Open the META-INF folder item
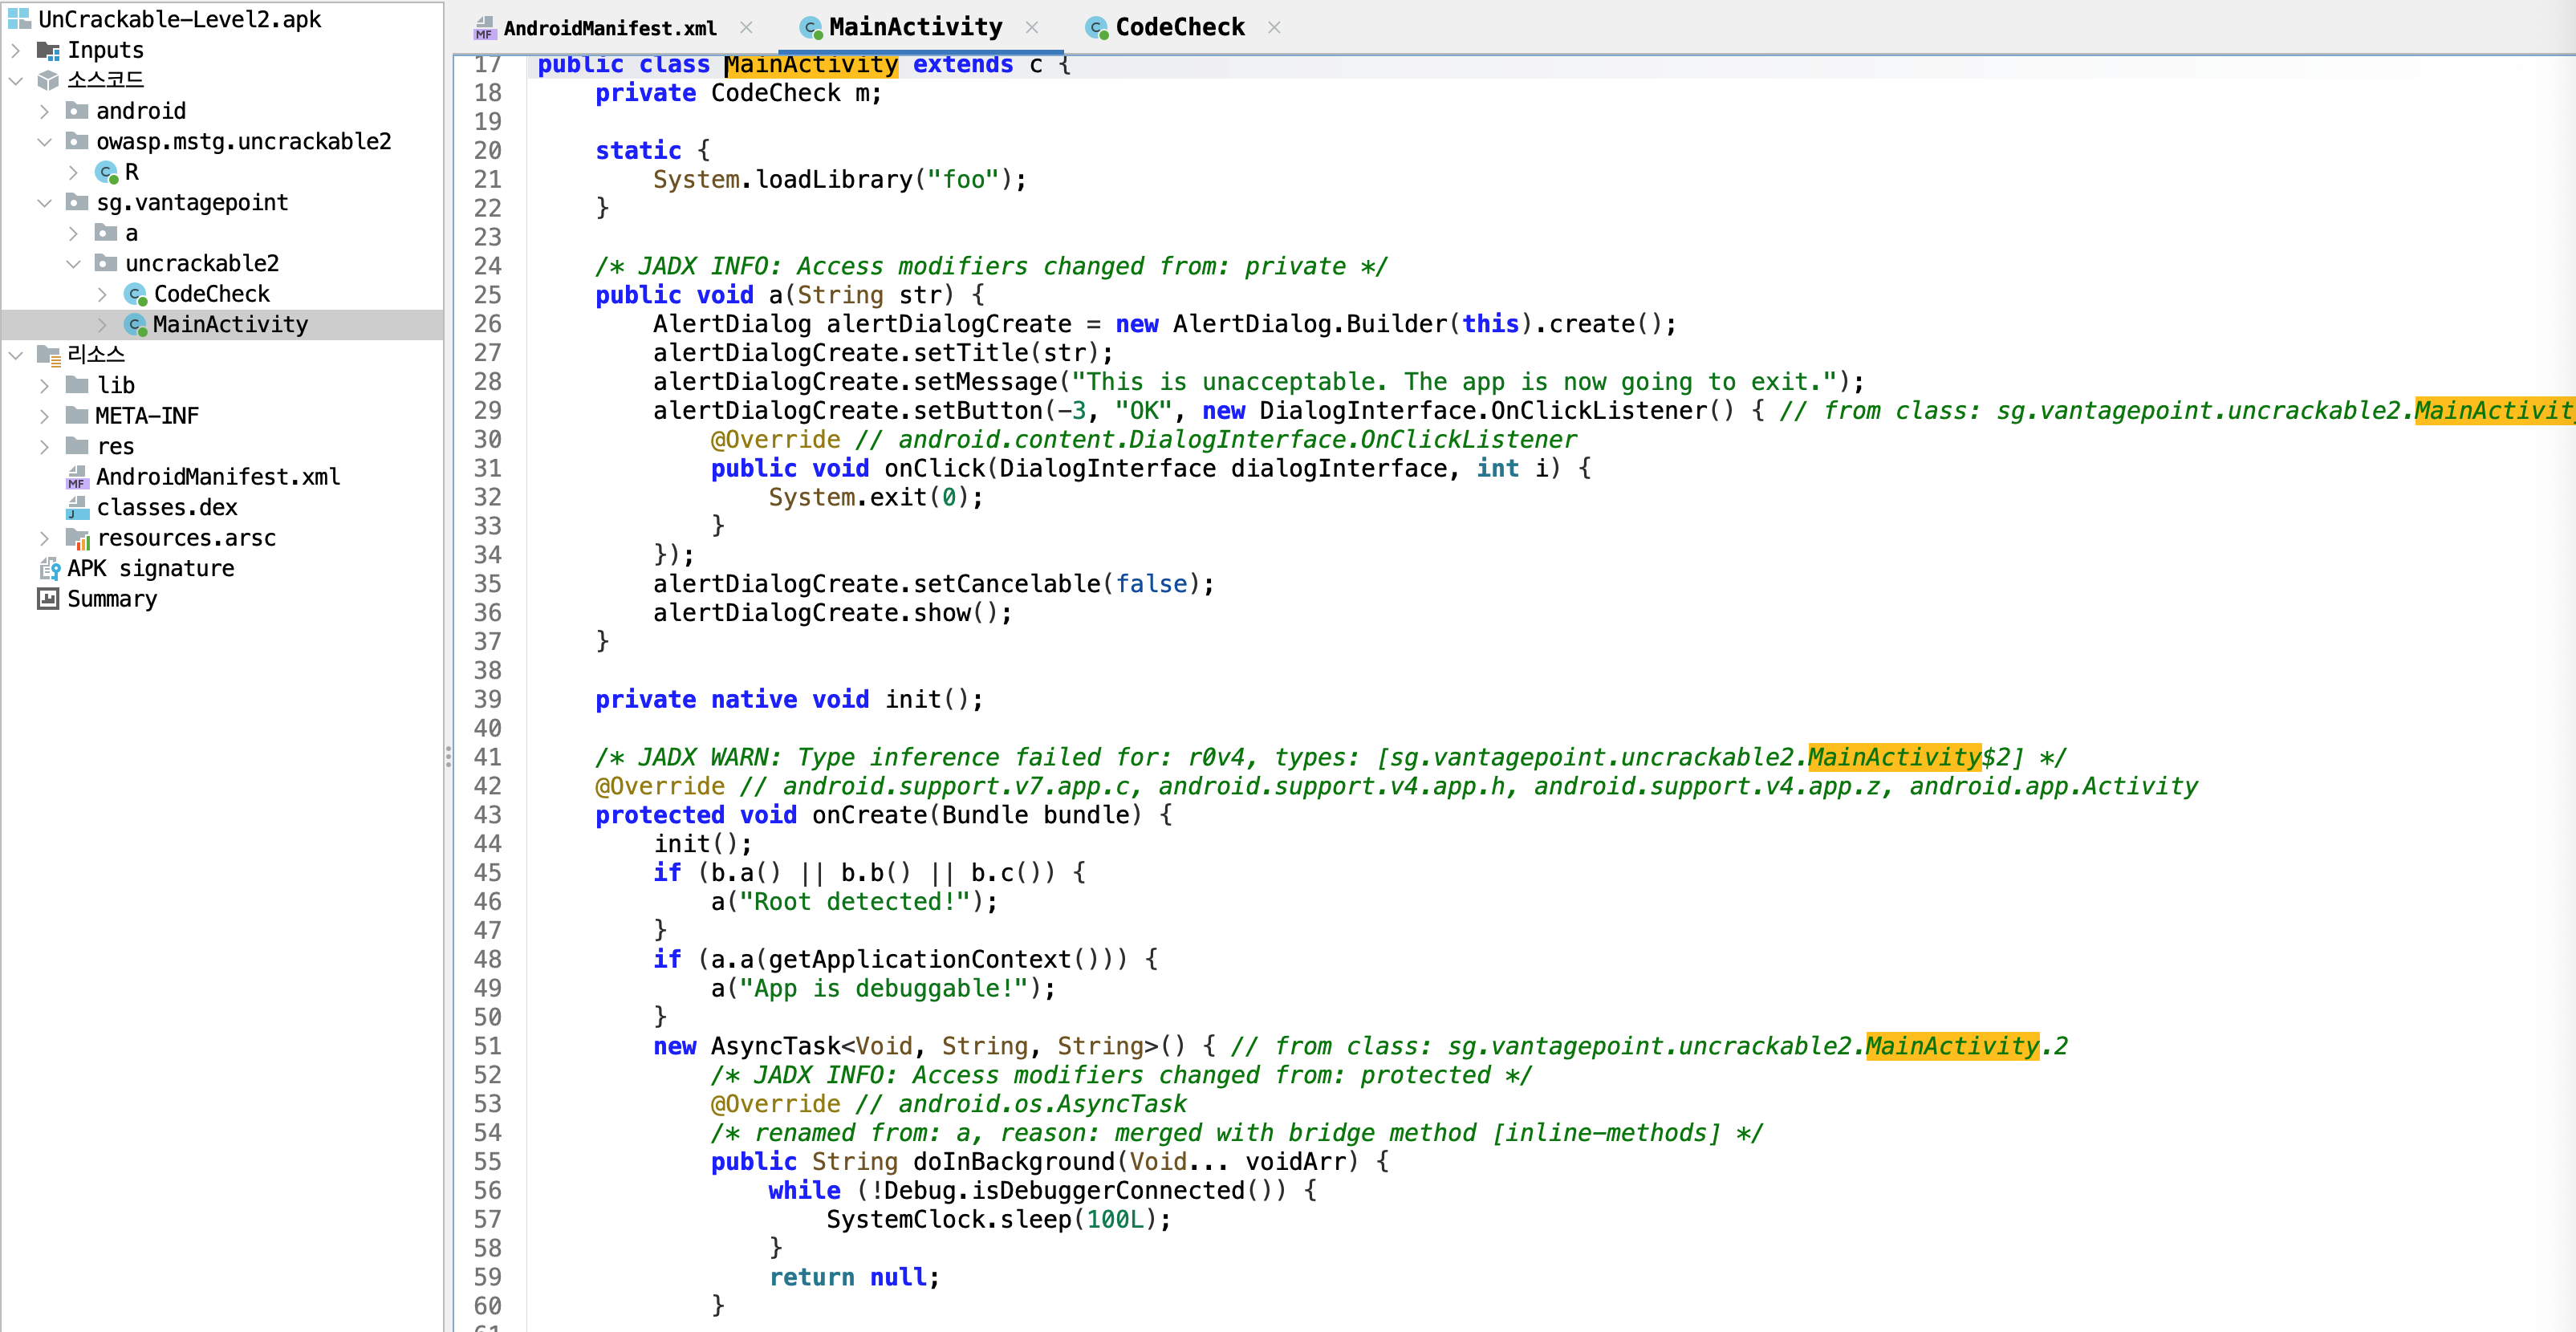 (146, 416)
